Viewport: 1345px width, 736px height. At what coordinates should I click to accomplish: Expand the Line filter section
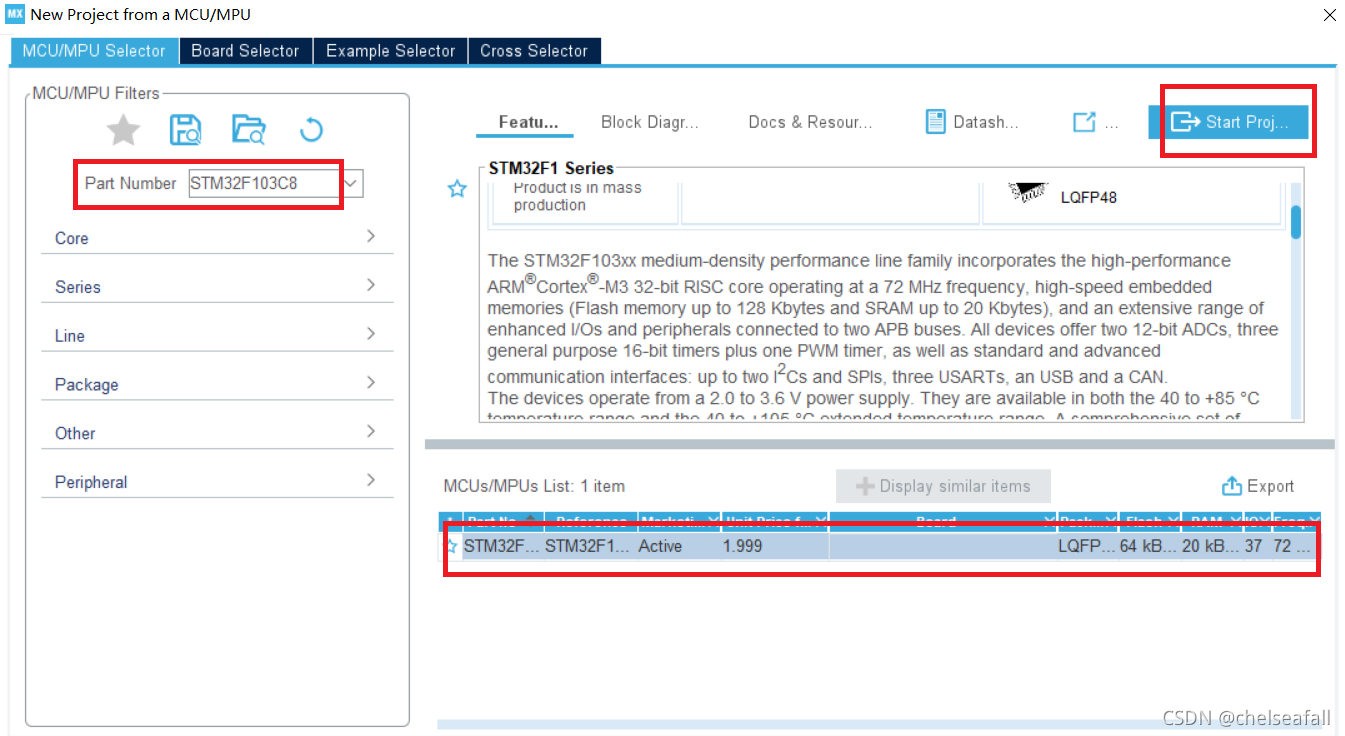click(x=217, y=336)
